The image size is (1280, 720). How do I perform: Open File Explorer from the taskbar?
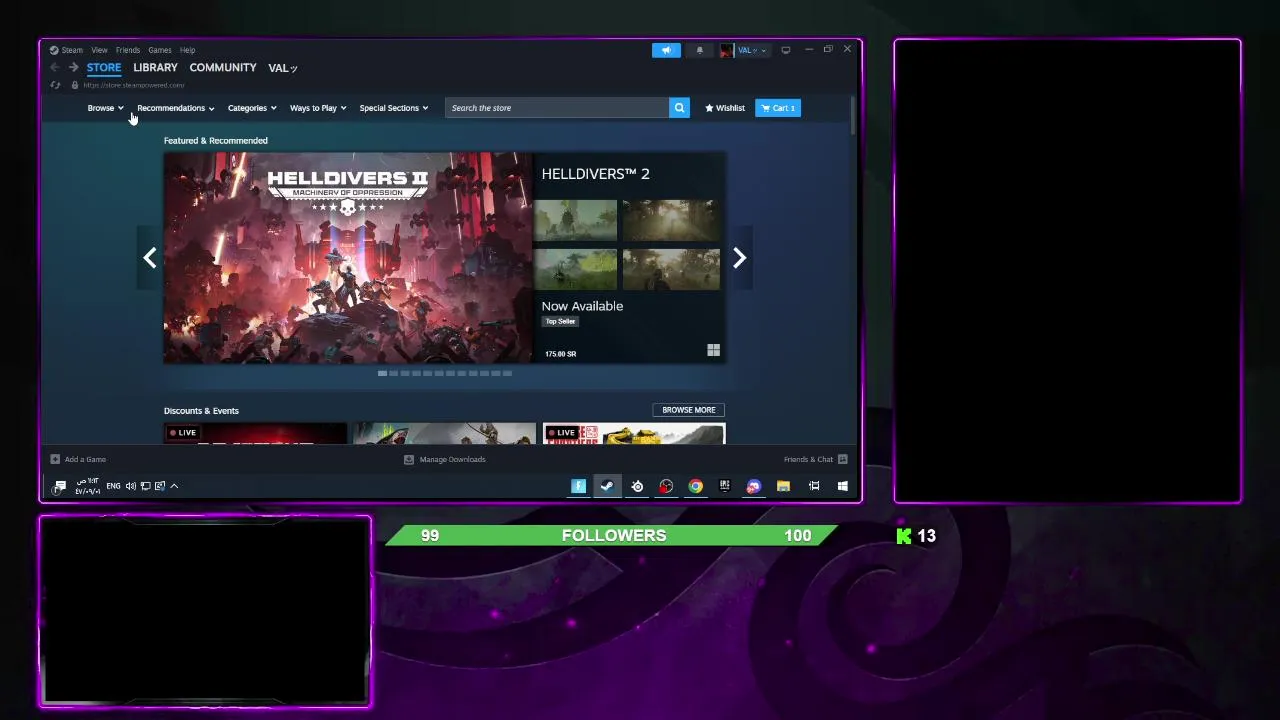pos(783,486)
